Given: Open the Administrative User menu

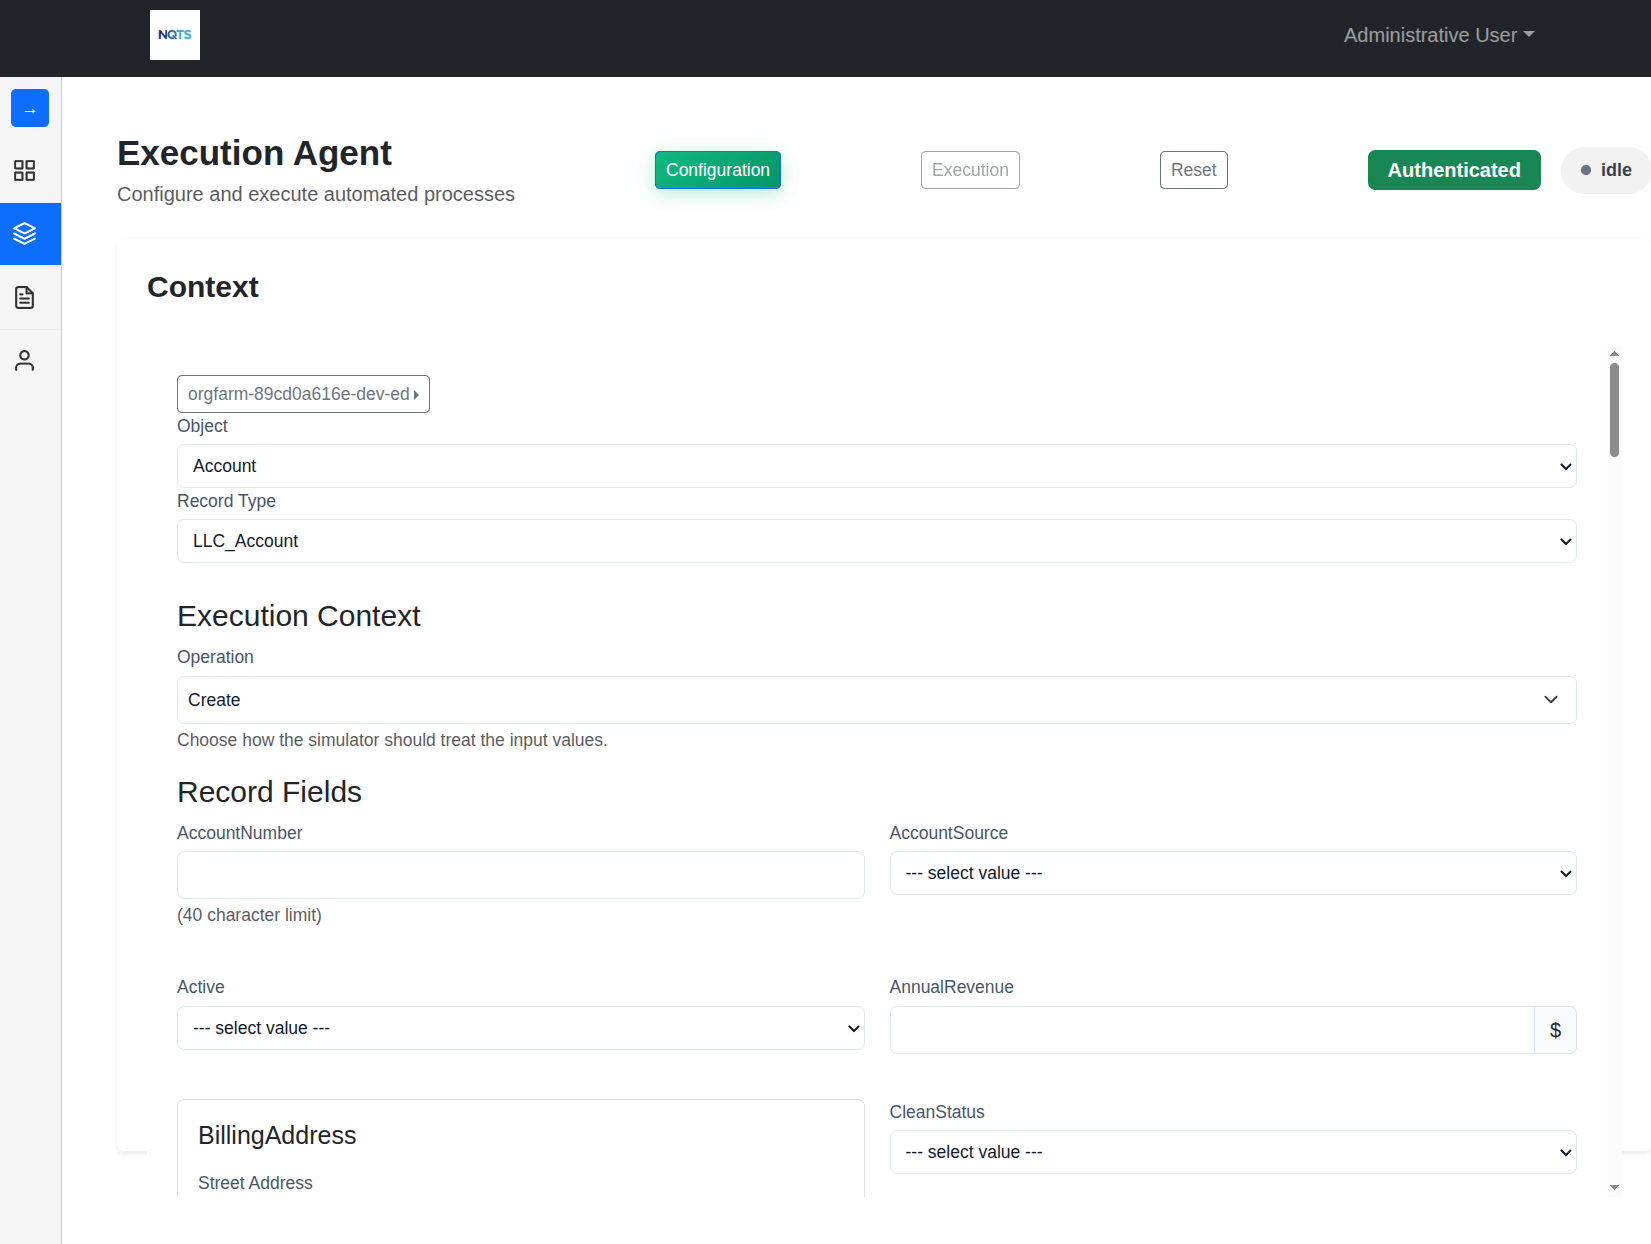Looking at the screenshot, I should (1438, 34).
